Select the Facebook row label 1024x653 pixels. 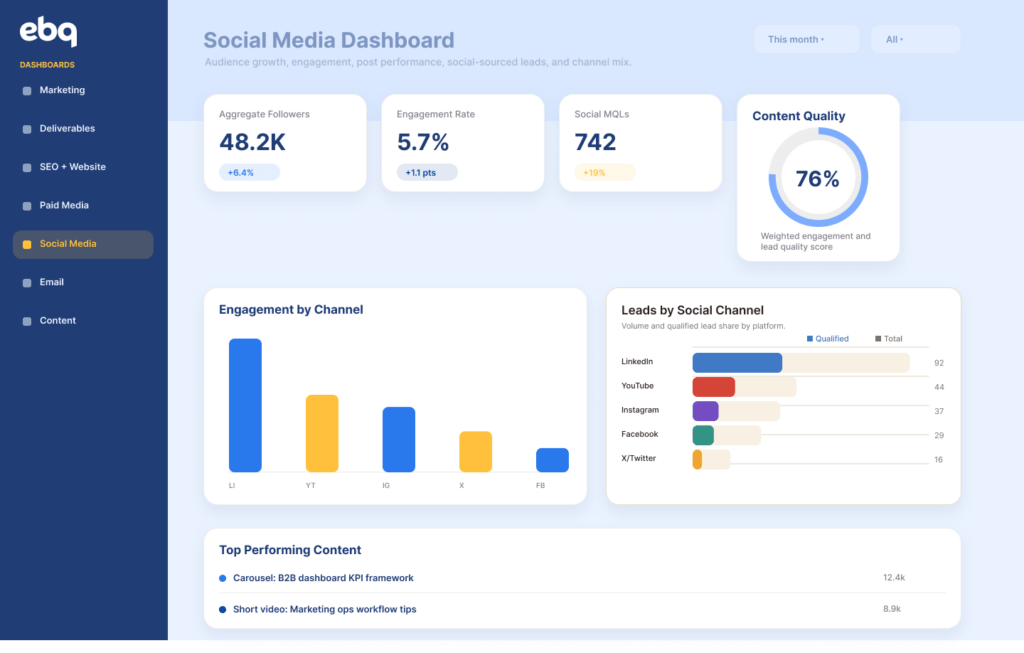[639, 434]
